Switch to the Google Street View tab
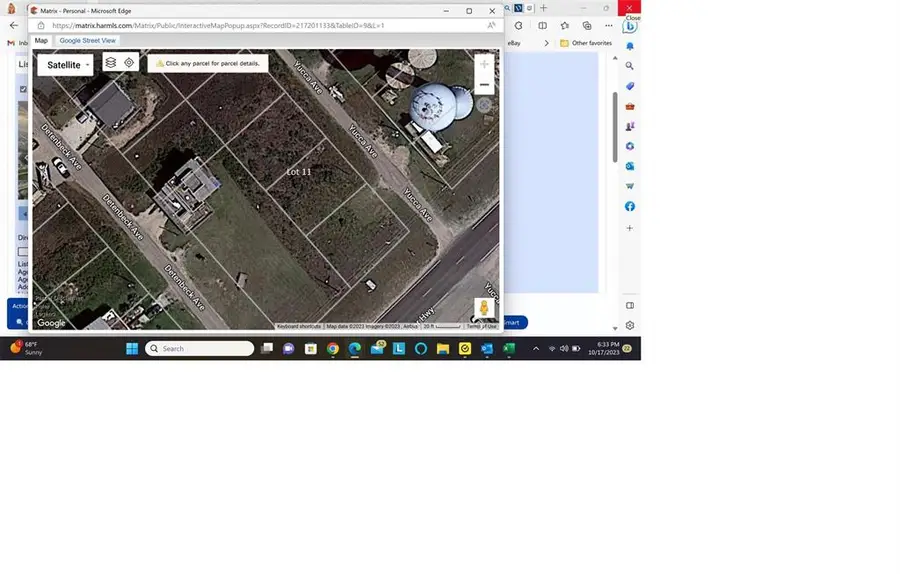The height and width of the screenshot is (574, 900). coord(87,41)
